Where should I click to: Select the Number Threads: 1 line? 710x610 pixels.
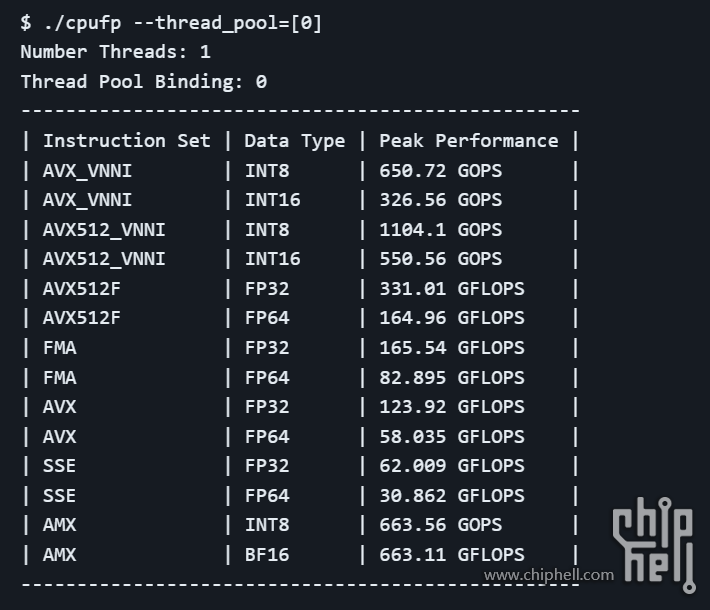pos(115,52)
